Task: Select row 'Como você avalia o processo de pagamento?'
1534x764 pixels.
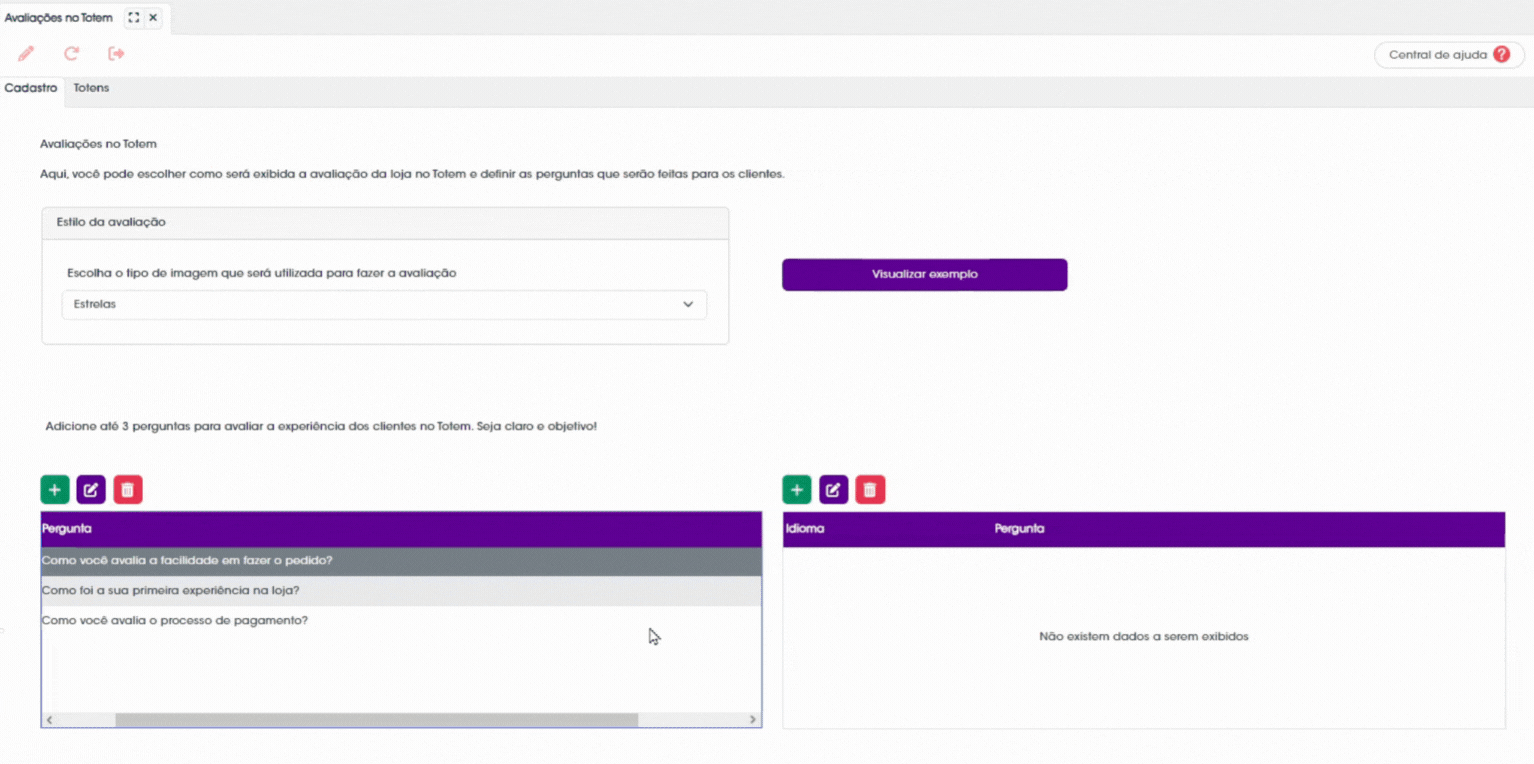Action: [x=401, y=621]
